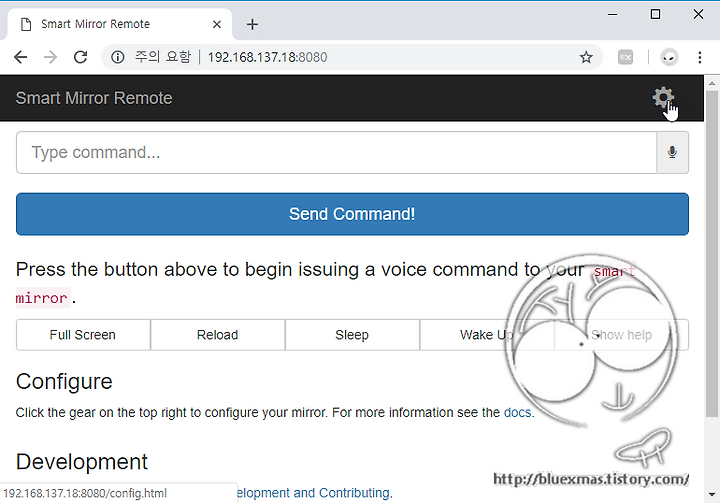The width and height of the screenshot is (720, 503).
Task: Put the mirror to Sleep
Action: (352, 335)
